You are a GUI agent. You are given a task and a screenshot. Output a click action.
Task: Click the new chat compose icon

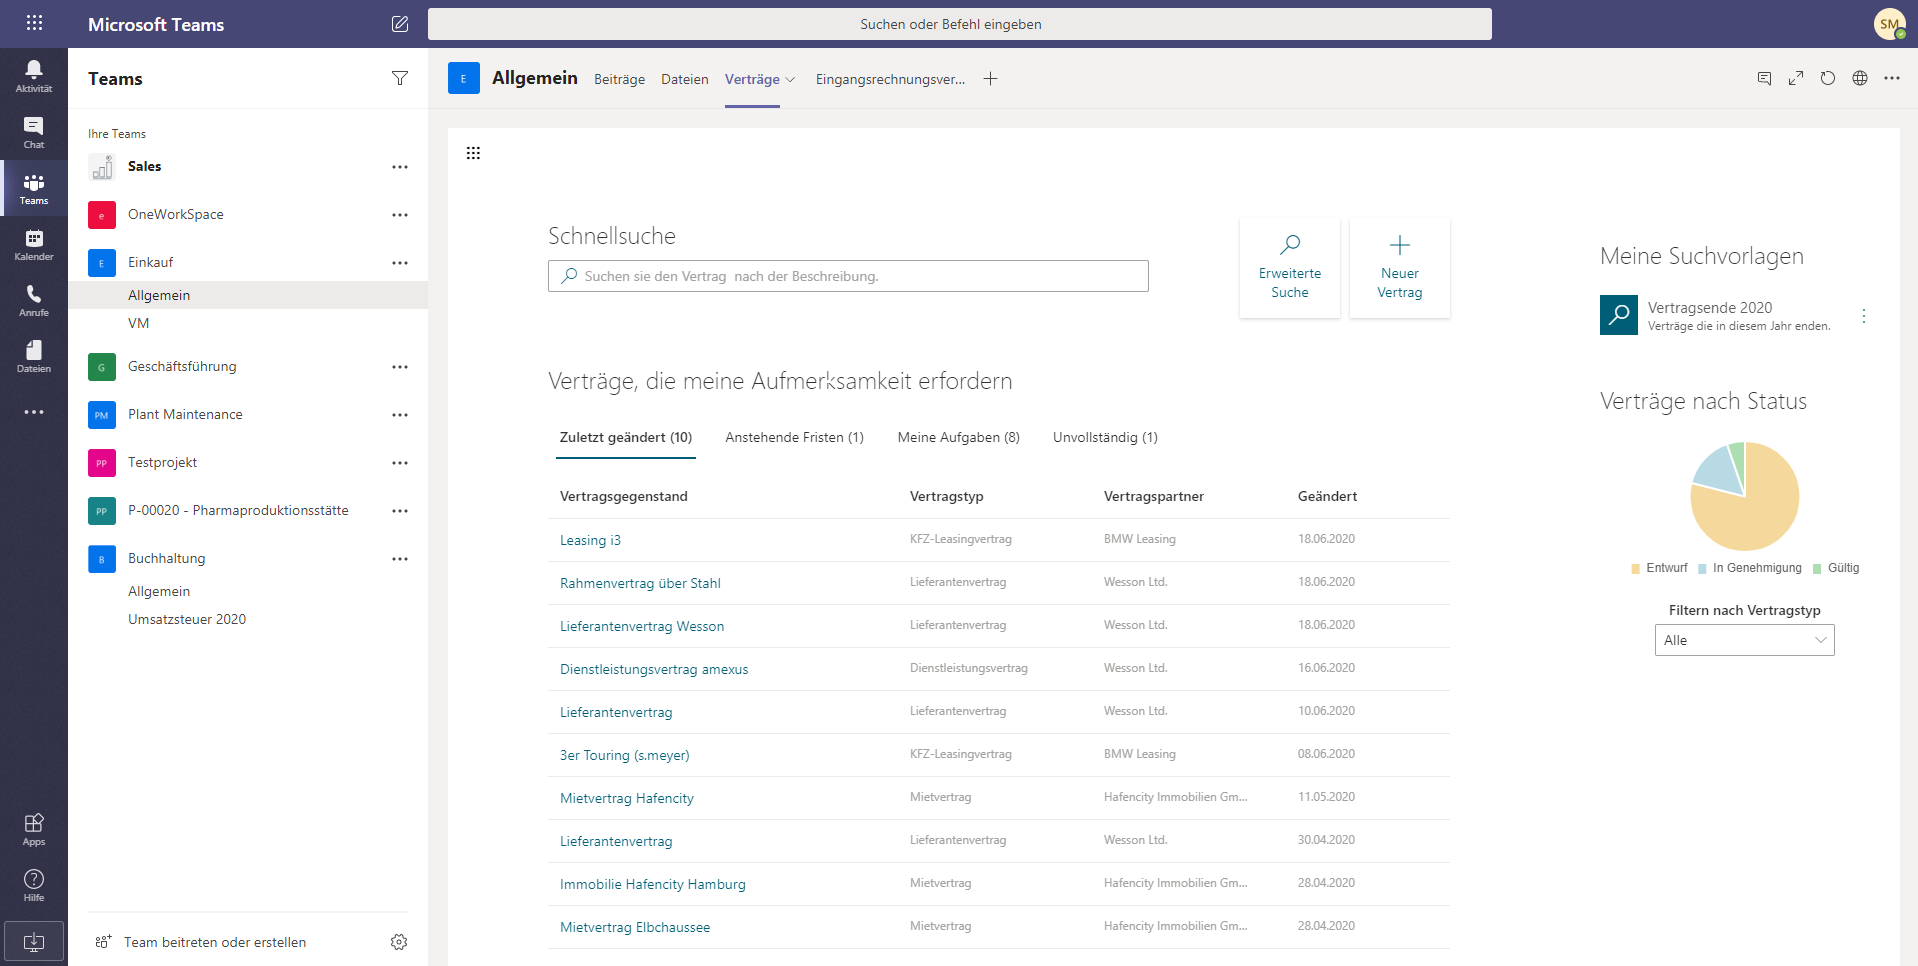[400, 24]
